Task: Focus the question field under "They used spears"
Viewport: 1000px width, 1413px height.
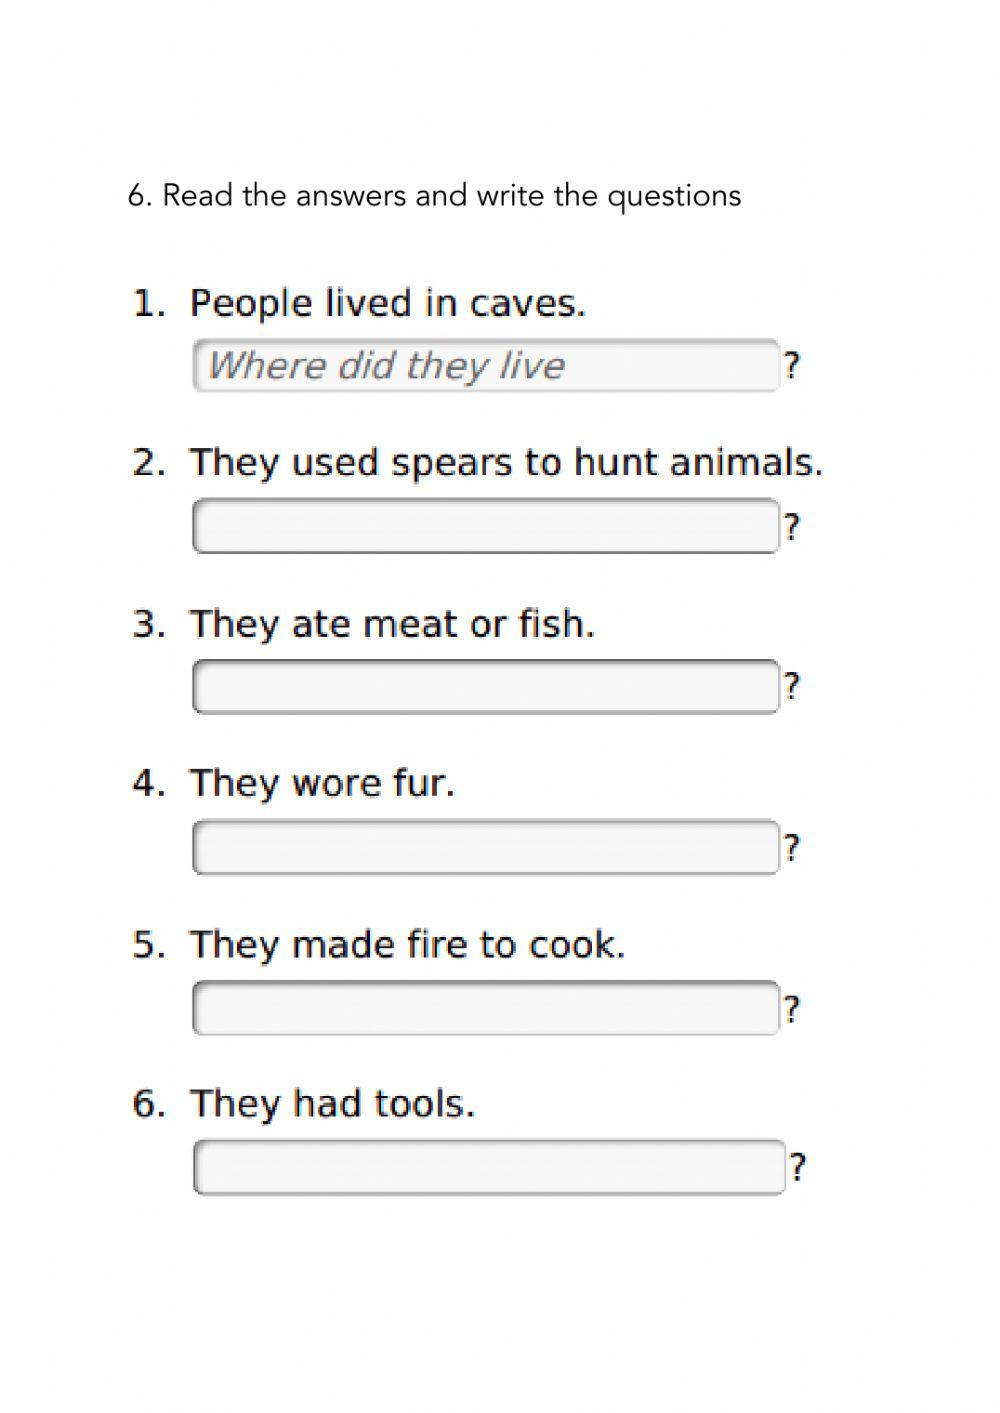Action: coord(485,526)
